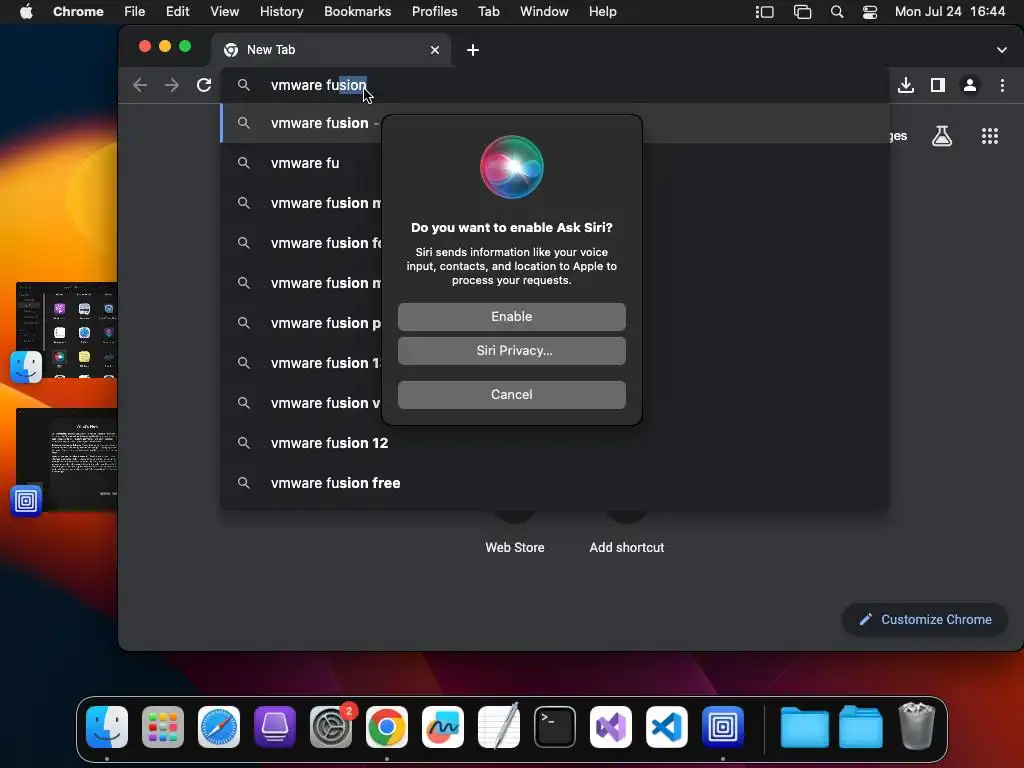Open VMware Fusion from the Dock
Viewport: 1024px width, 768px height.
pos(723,727)
